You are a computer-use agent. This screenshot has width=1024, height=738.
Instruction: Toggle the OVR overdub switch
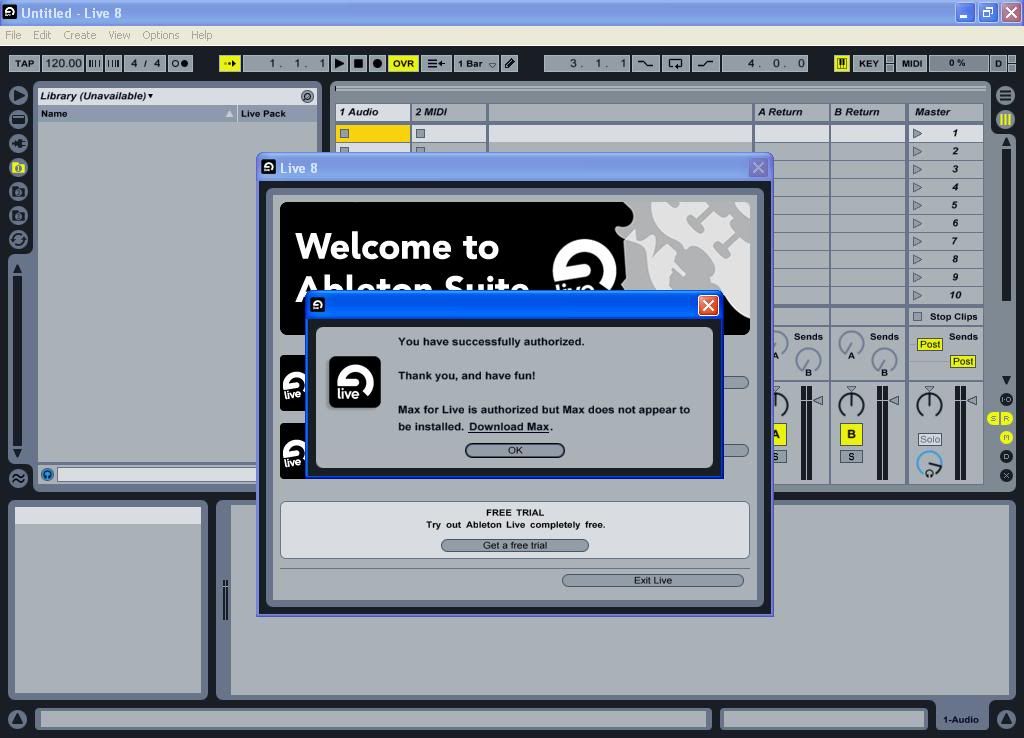(403, 63)
